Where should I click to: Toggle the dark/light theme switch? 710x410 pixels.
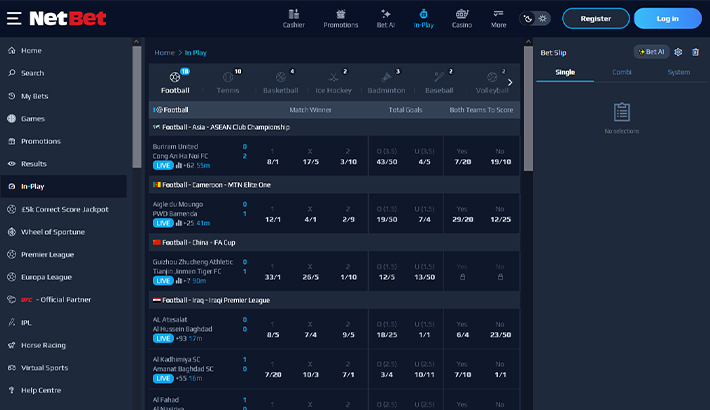pos(535,19)
